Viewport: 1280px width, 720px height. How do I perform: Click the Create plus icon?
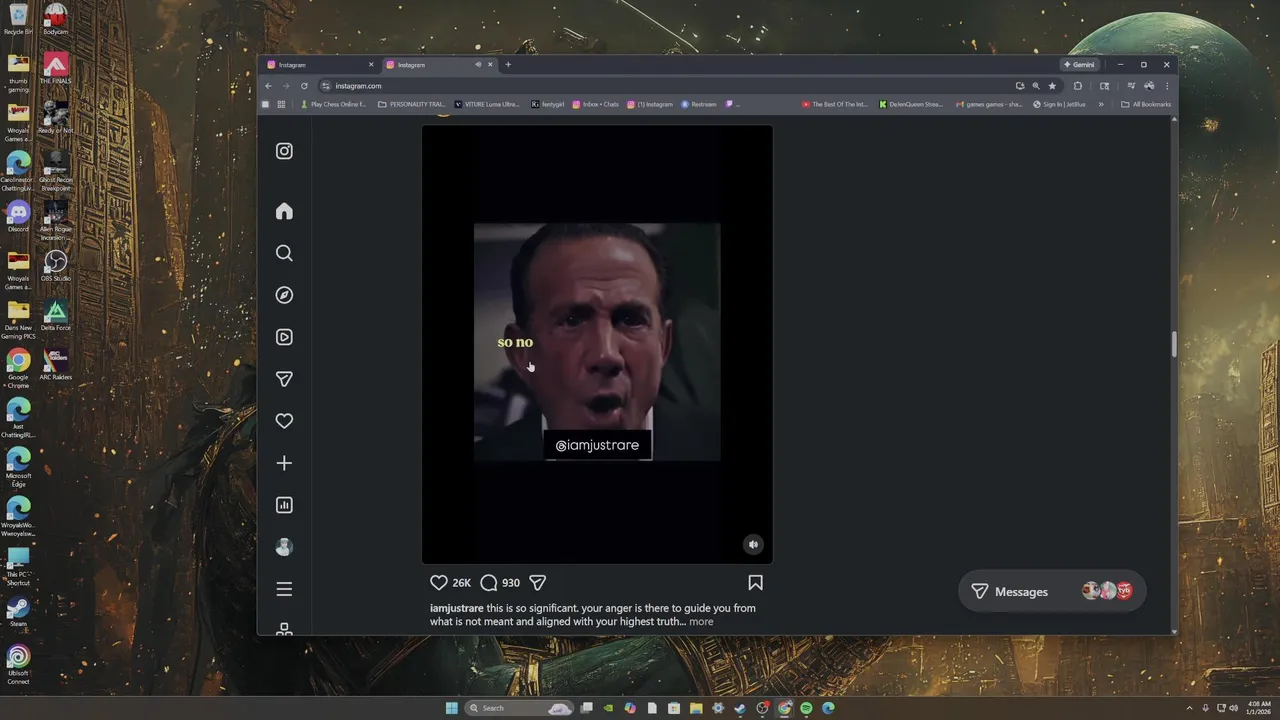click(284, 463)
